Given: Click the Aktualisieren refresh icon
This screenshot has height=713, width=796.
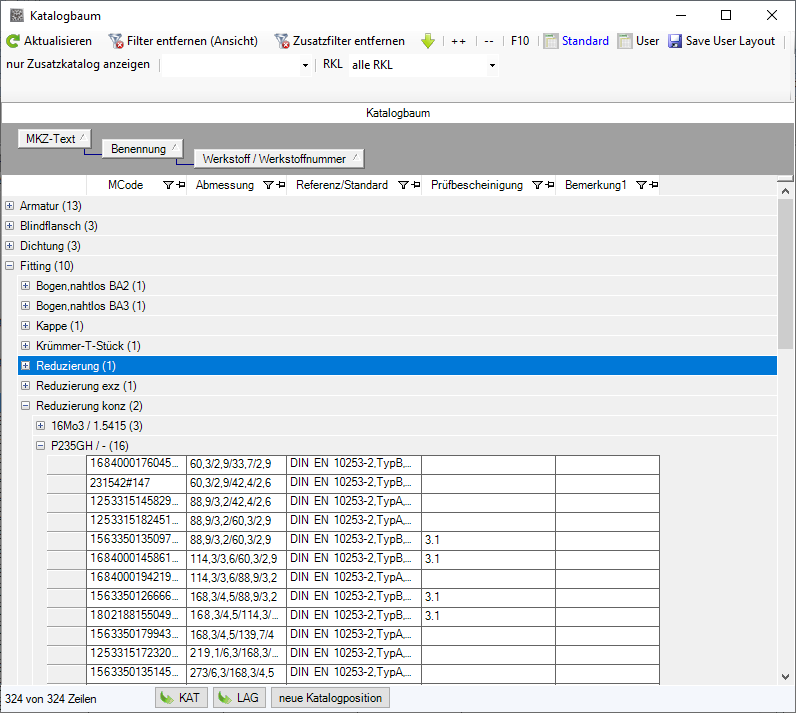Looking at the screenshot, I should (x=13, y=41).
